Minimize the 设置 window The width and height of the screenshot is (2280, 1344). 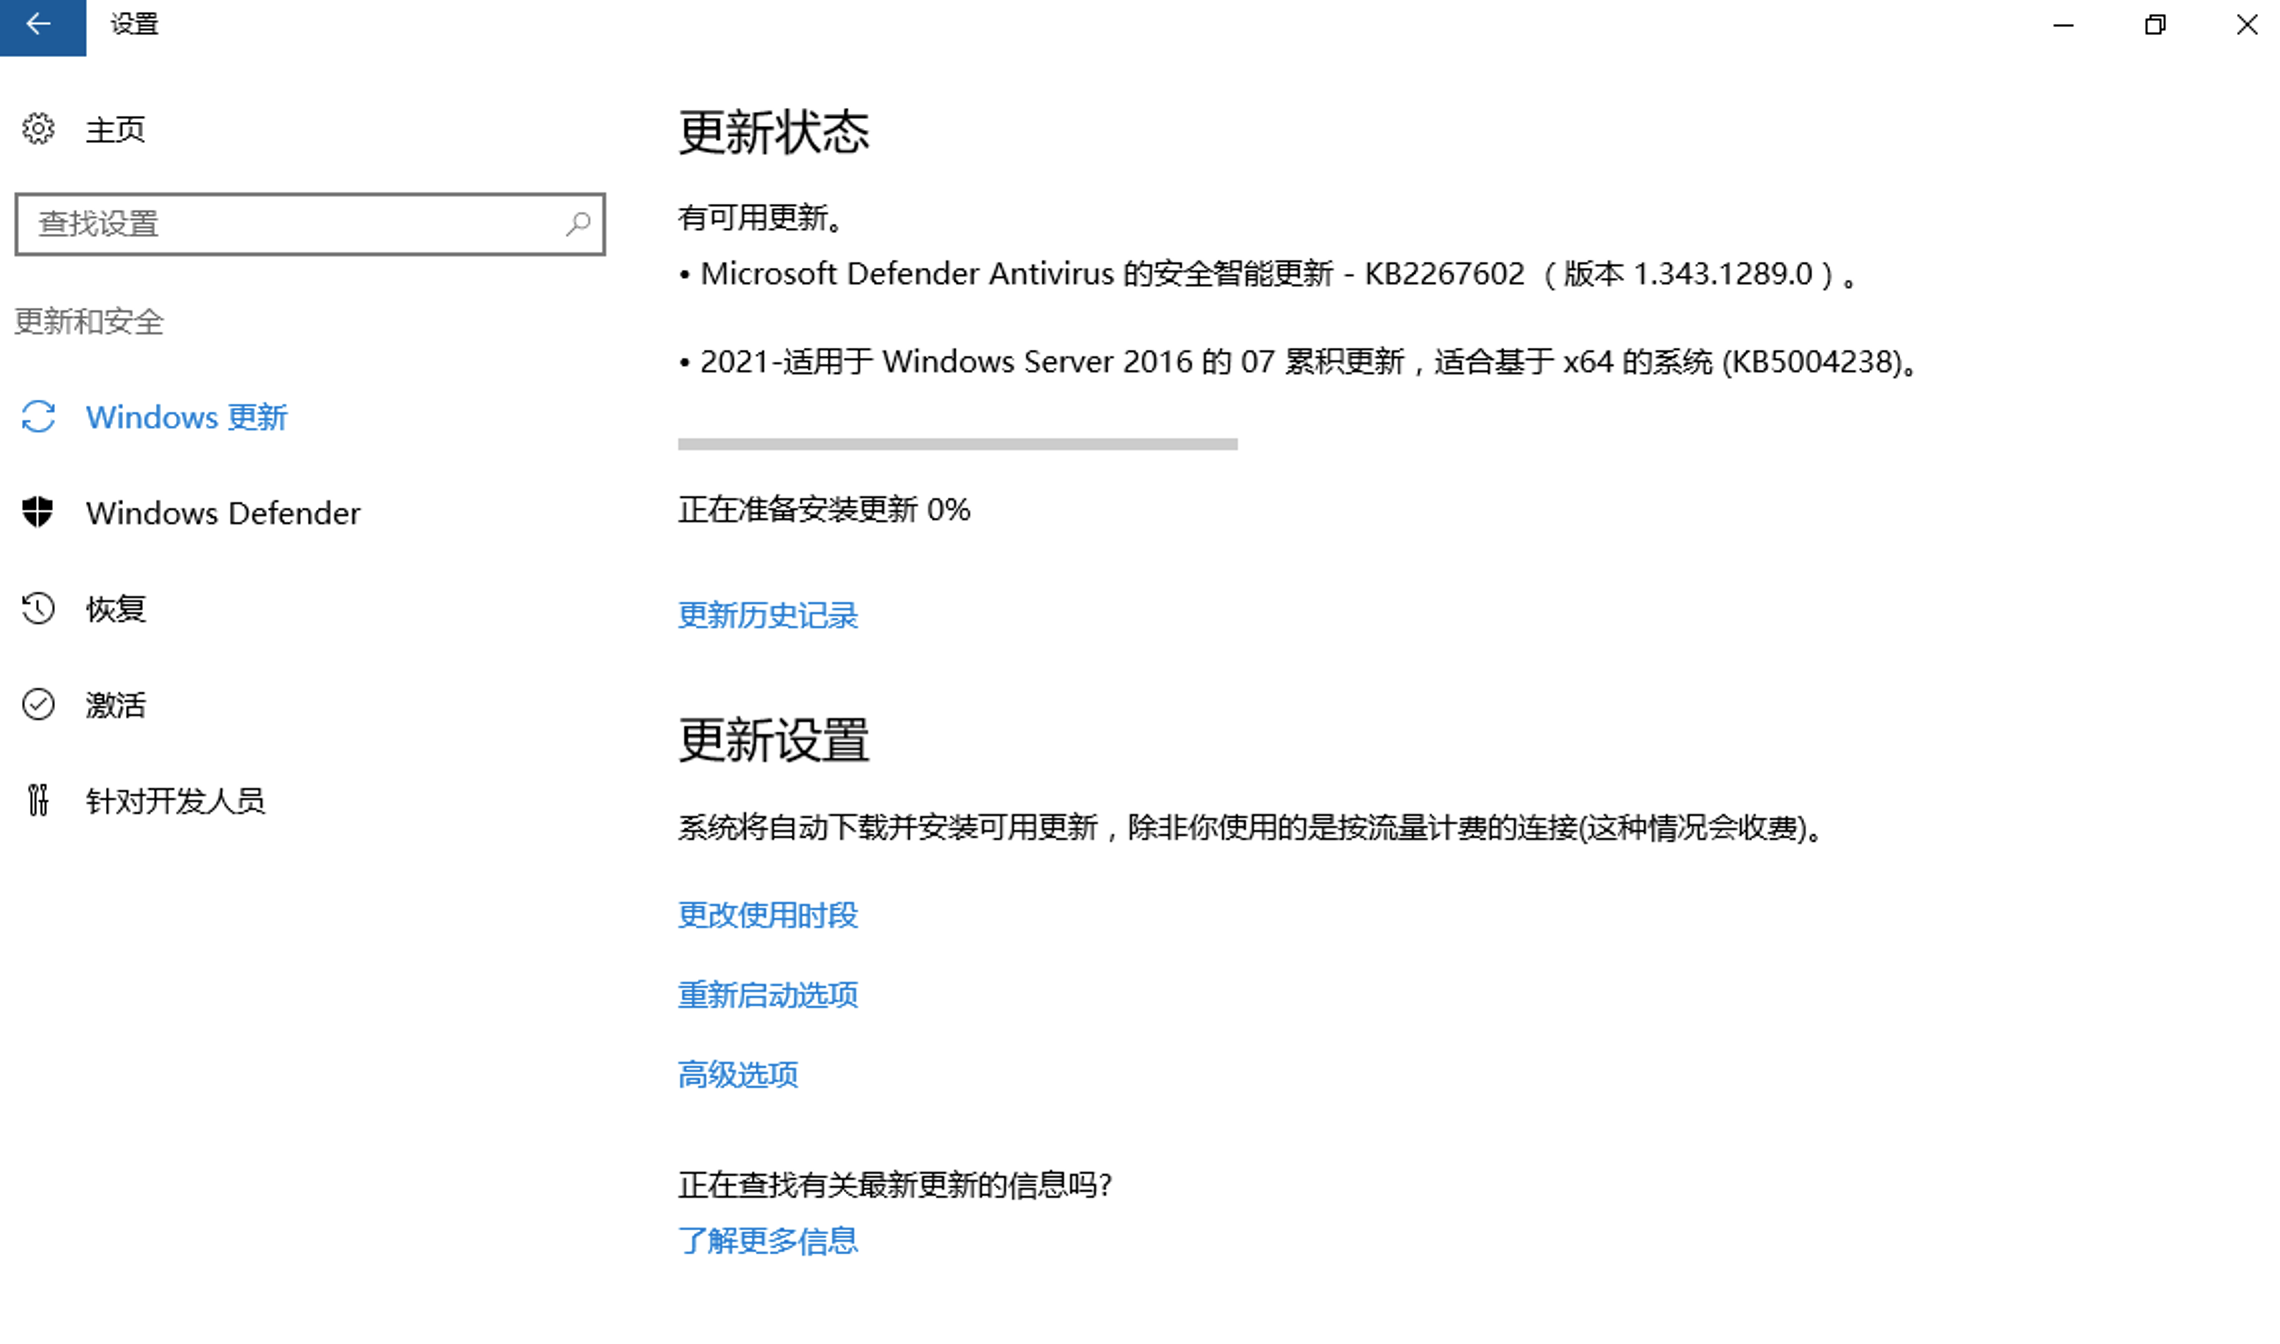tap(2064, 26)
